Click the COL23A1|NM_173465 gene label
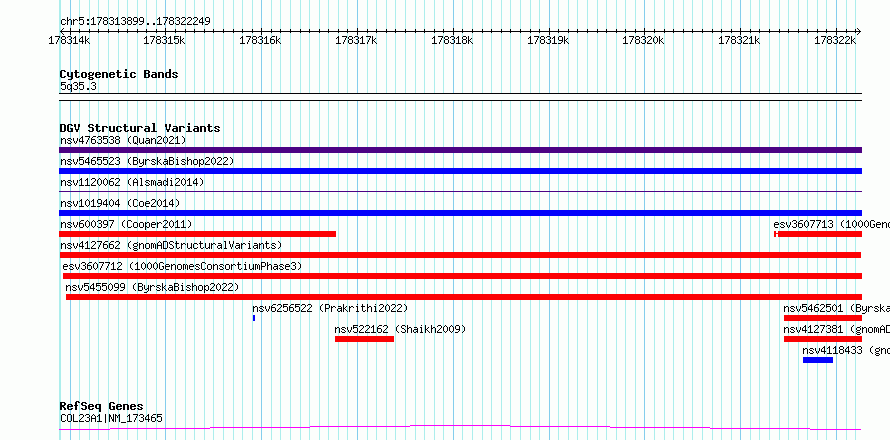Viewport: 890px width, 440px height. (x=111, y=418)
